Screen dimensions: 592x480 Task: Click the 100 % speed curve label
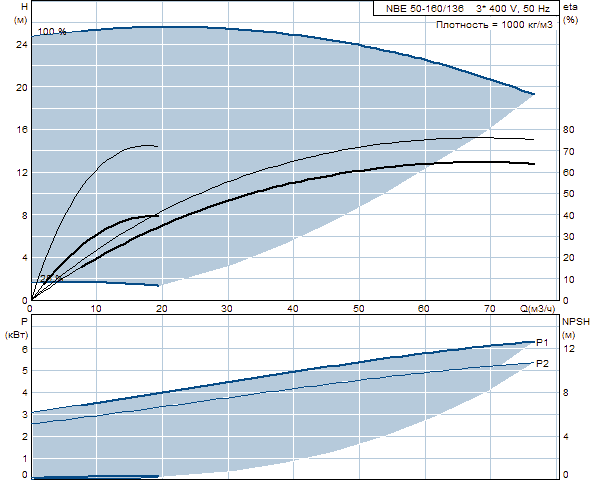[x=52, y=32]
